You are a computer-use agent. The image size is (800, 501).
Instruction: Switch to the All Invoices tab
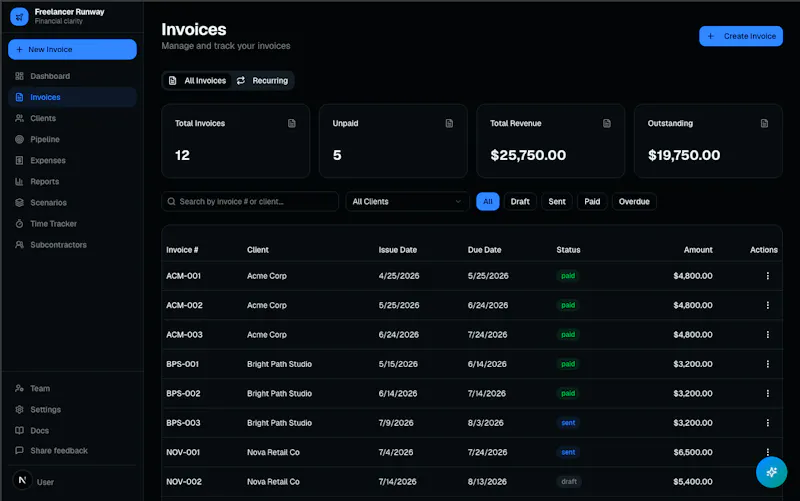(197, 81)
